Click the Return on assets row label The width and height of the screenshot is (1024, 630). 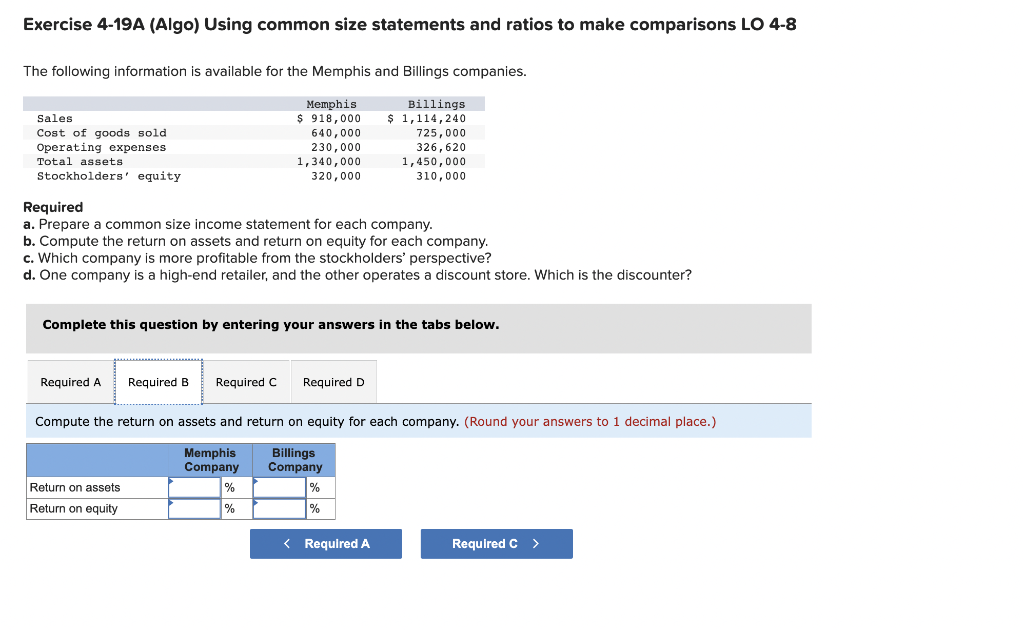tap(75, 488)
